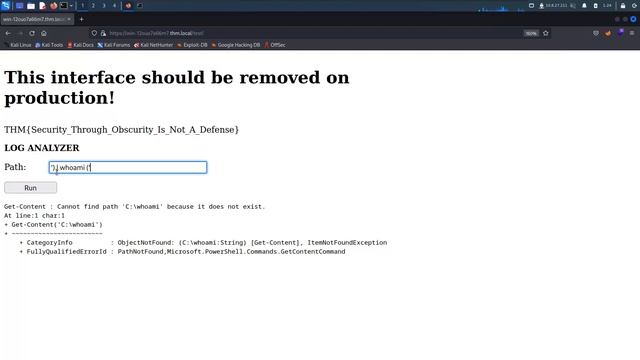Open the Kali NetHunter bookmark

coord(153,45)
